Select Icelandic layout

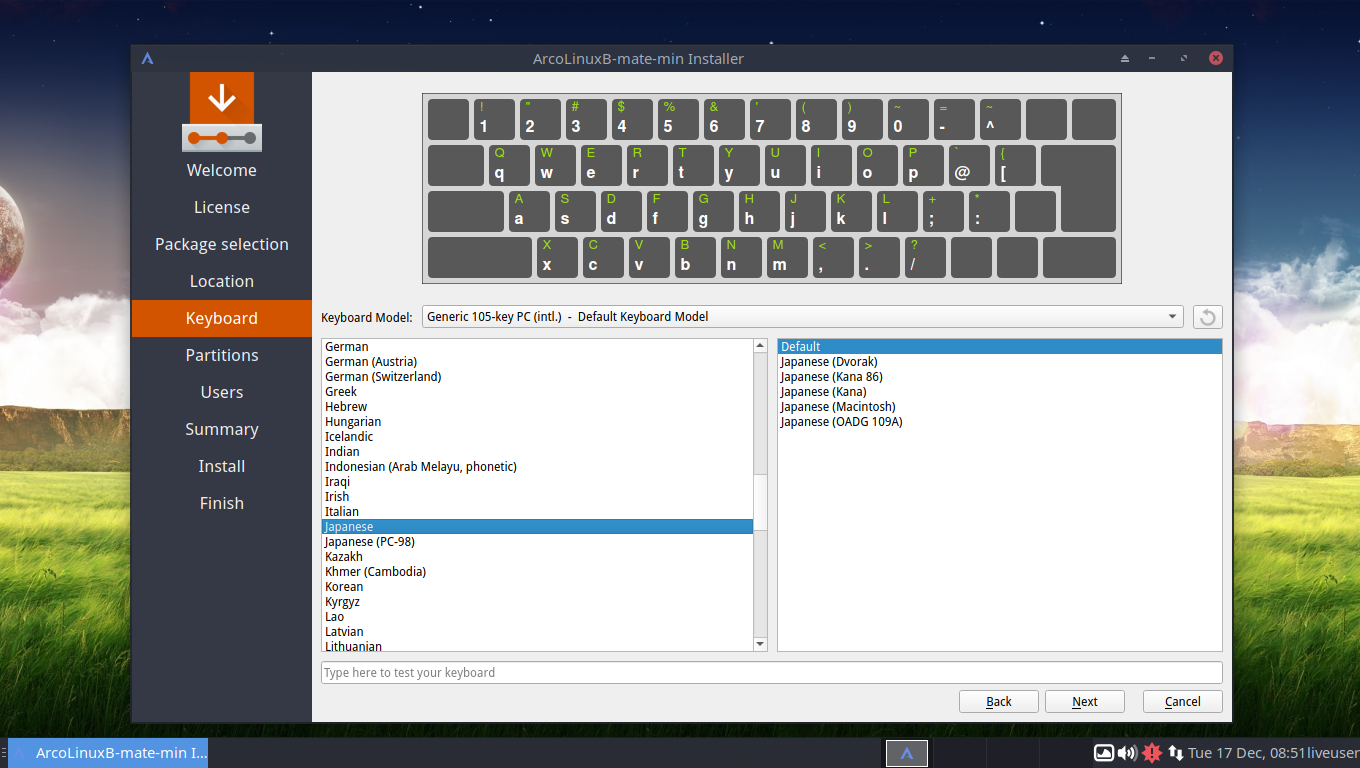click(537, 437)
